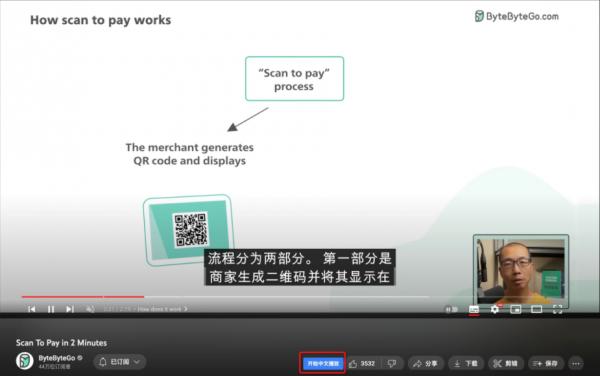Save (保存) video to playlist

[546, 363]
